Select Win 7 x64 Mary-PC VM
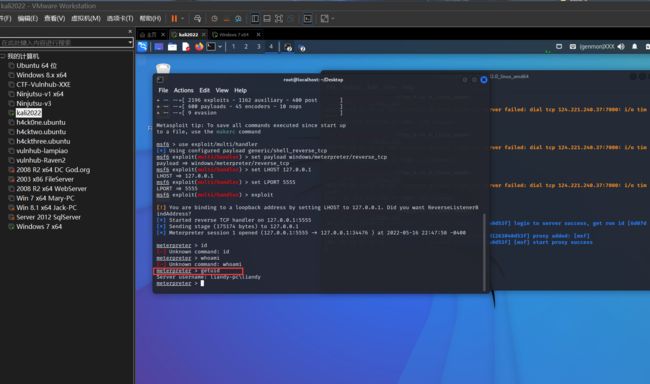 [x=45, y=198]
